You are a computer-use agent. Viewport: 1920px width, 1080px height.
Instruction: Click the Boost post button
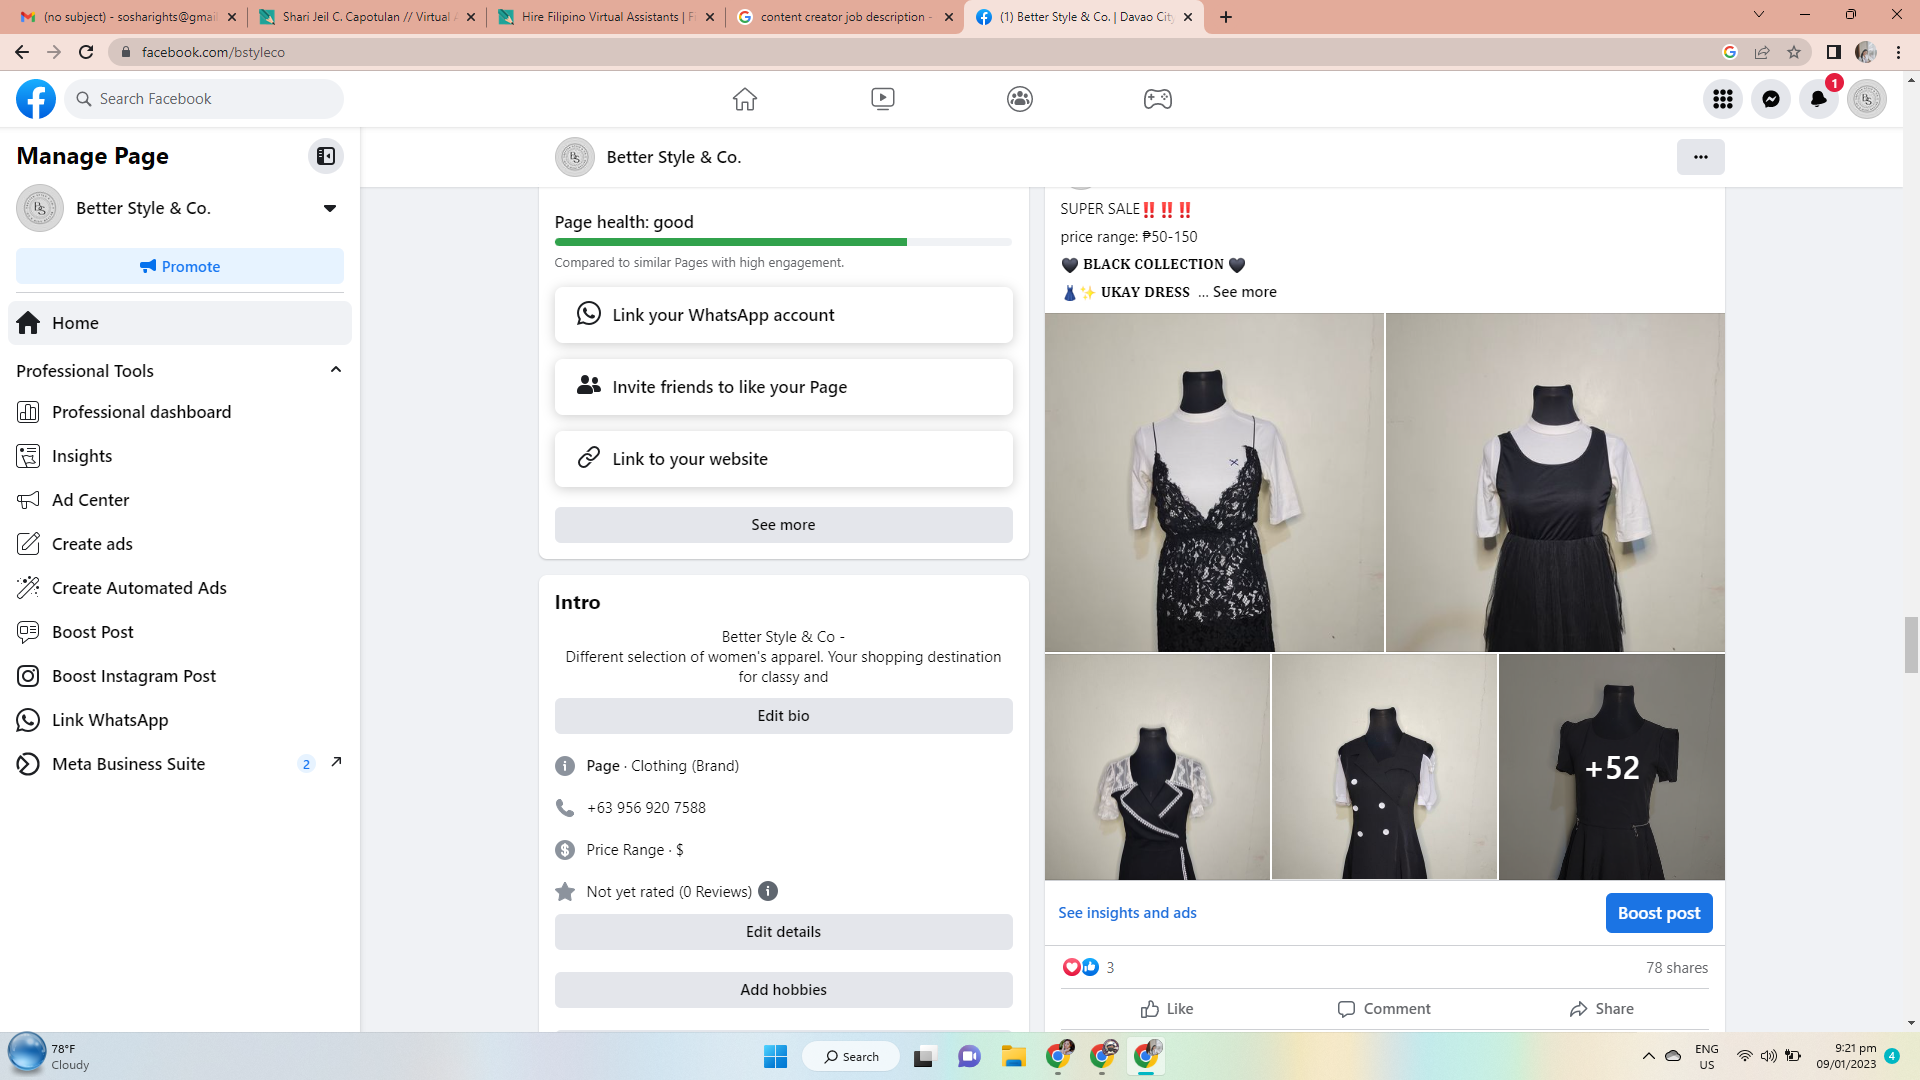coord(1658,913)
